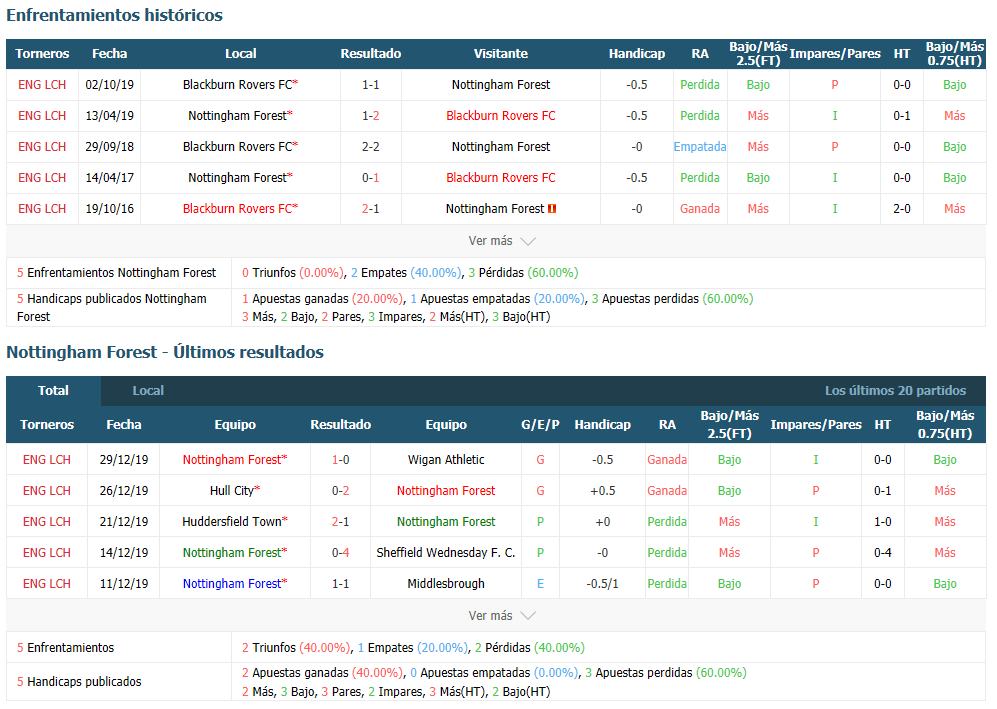Click the Handicap header in historical table
The height and width of the screenshot is (709, 997).
[636, 54]
